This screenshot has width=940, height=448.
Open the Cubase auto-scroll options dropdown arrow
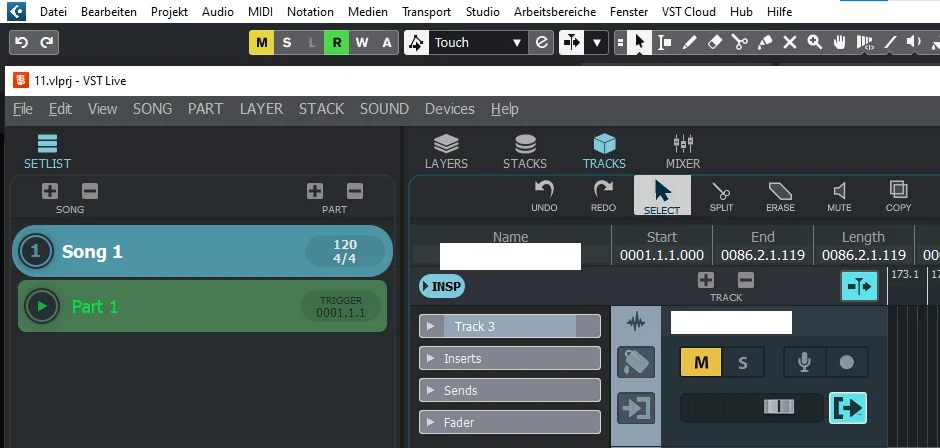[x=596, y=43]
